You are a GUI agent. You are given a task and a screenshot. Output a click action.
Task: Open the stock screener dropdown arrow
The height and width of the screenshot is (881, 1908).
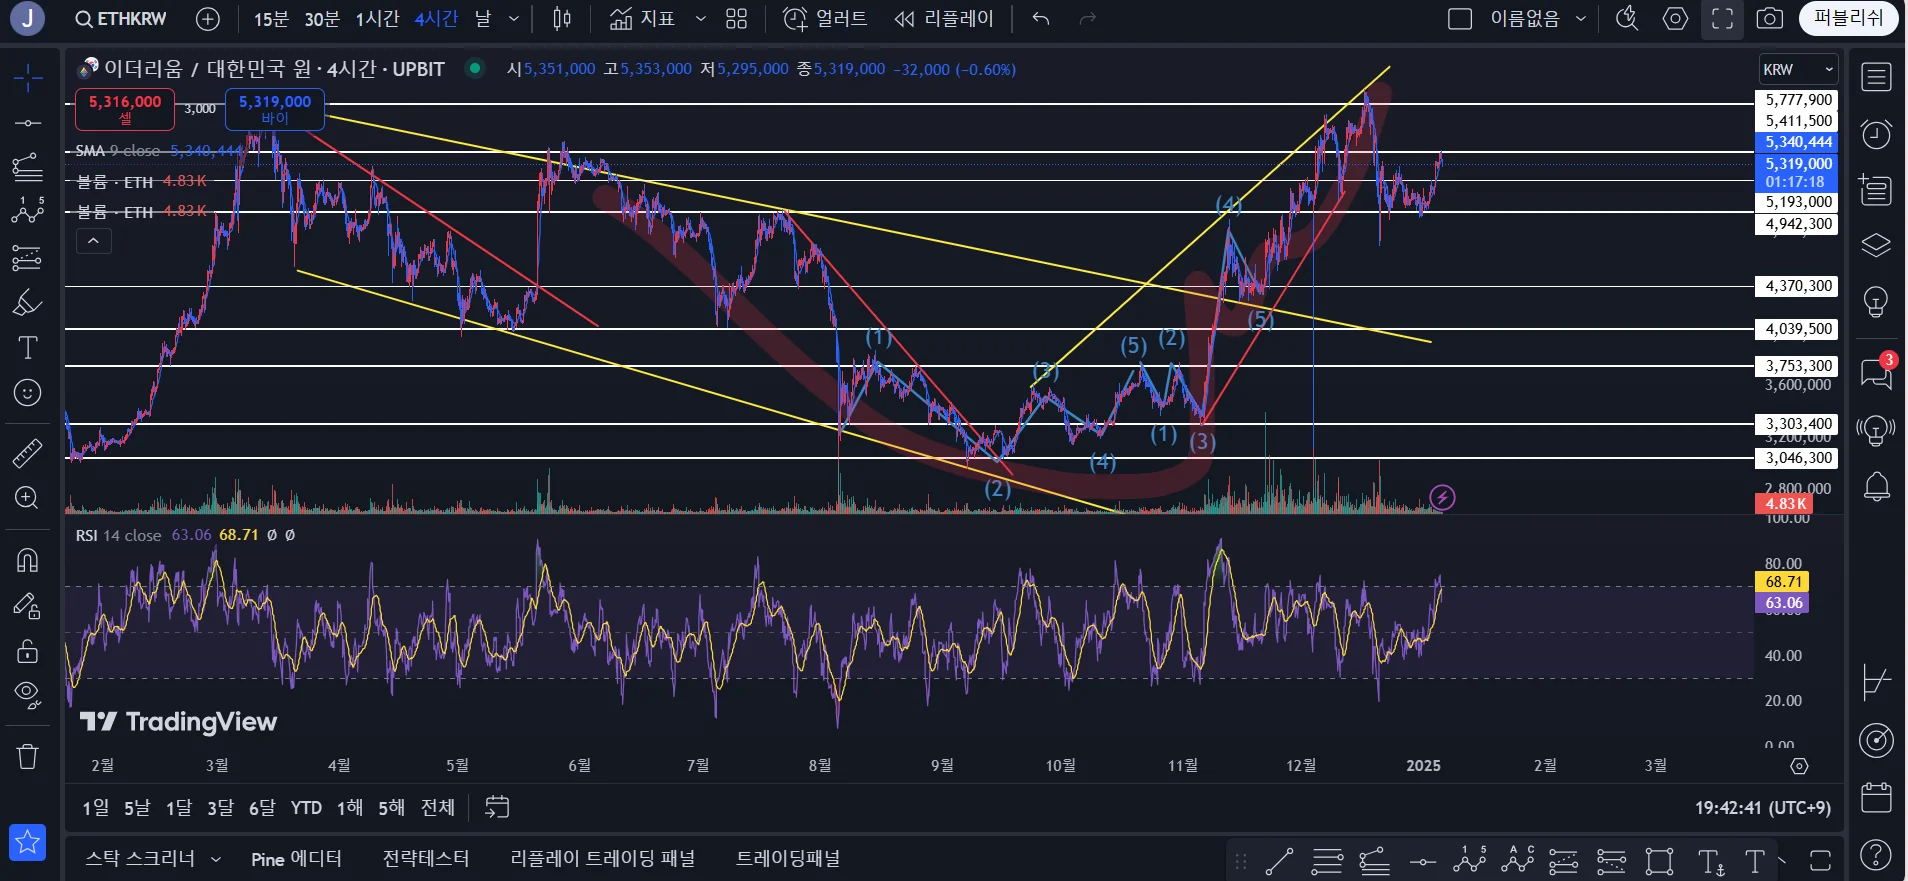pos(216,859)
